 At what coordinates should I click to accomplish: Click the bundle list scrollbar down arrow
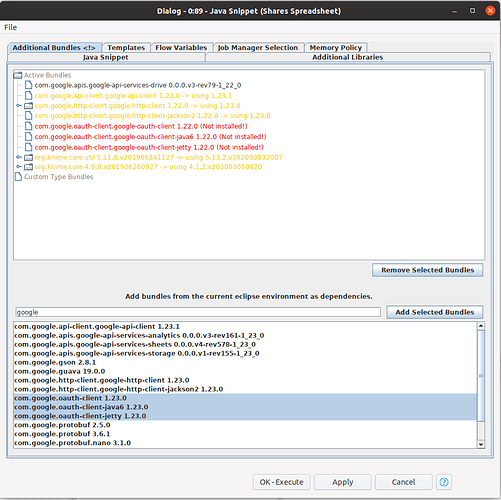click(x=481, y=444)
